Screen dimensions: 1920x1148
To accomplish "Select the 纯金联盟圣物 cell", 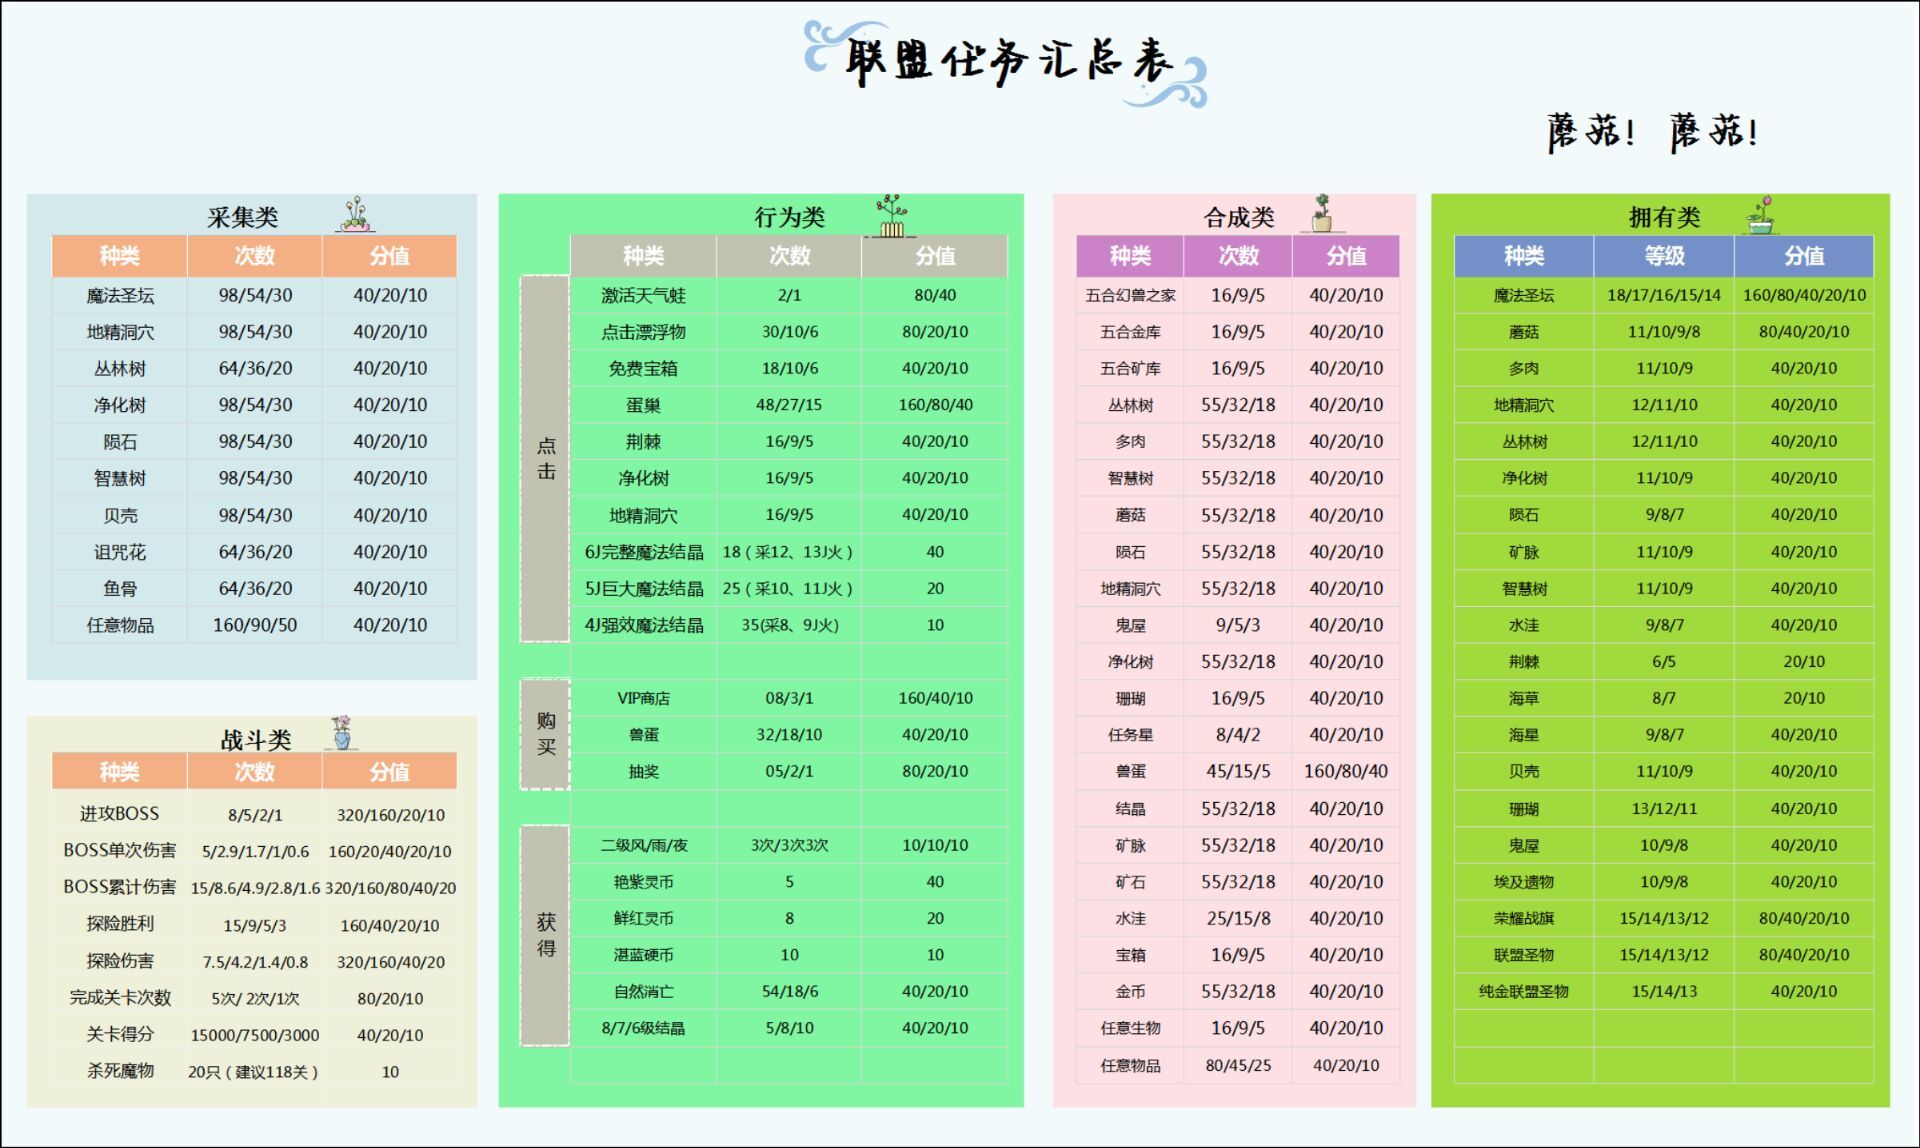I will (1524, 991).
